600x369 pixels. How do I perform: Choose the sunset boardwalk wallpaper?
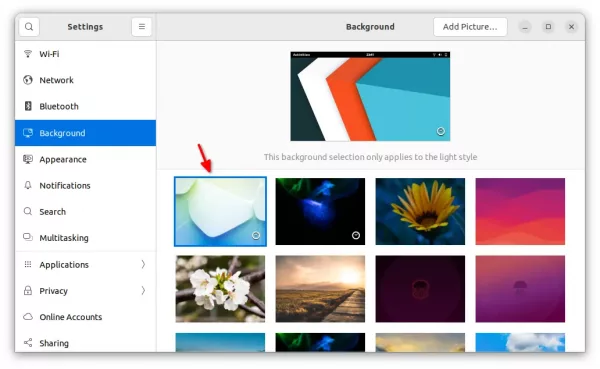(320, 289)
